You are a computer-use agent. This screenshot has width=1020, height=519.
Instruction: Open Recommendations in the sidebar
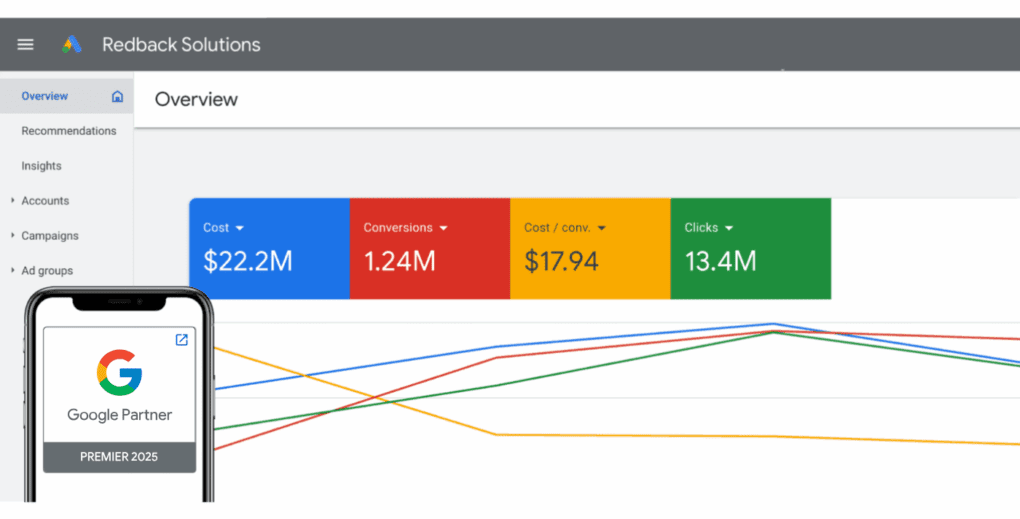pos(69,131)
